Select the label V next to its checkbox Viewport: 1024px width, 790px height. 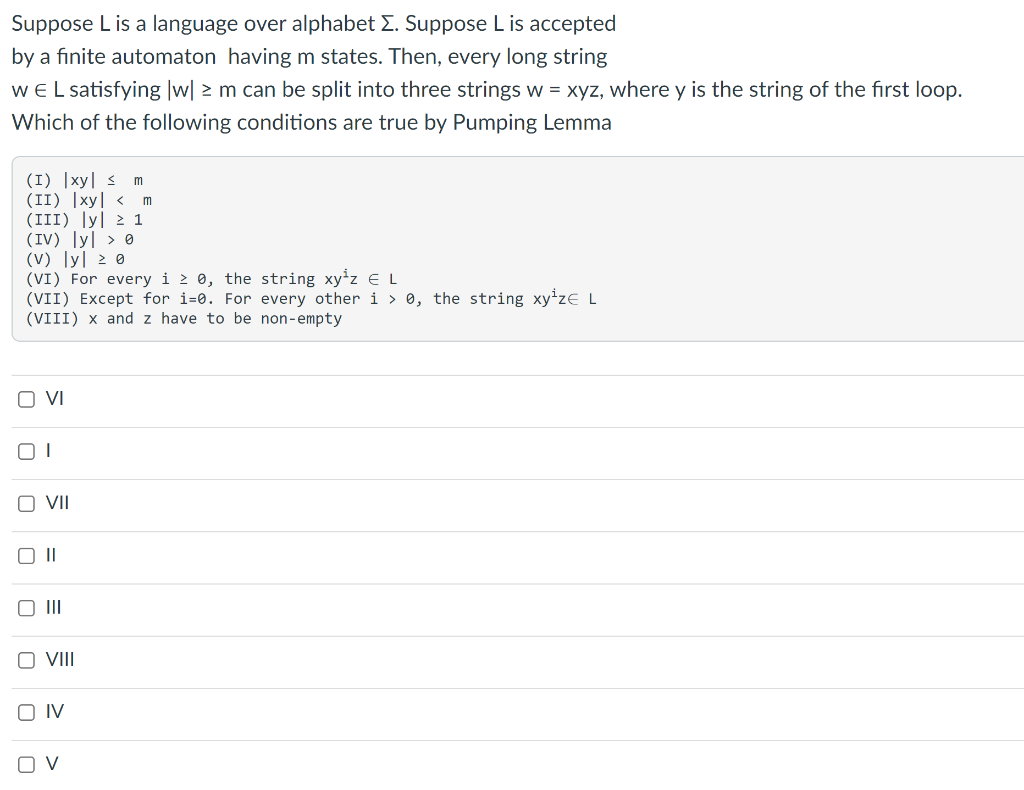(x=50, y=763)
